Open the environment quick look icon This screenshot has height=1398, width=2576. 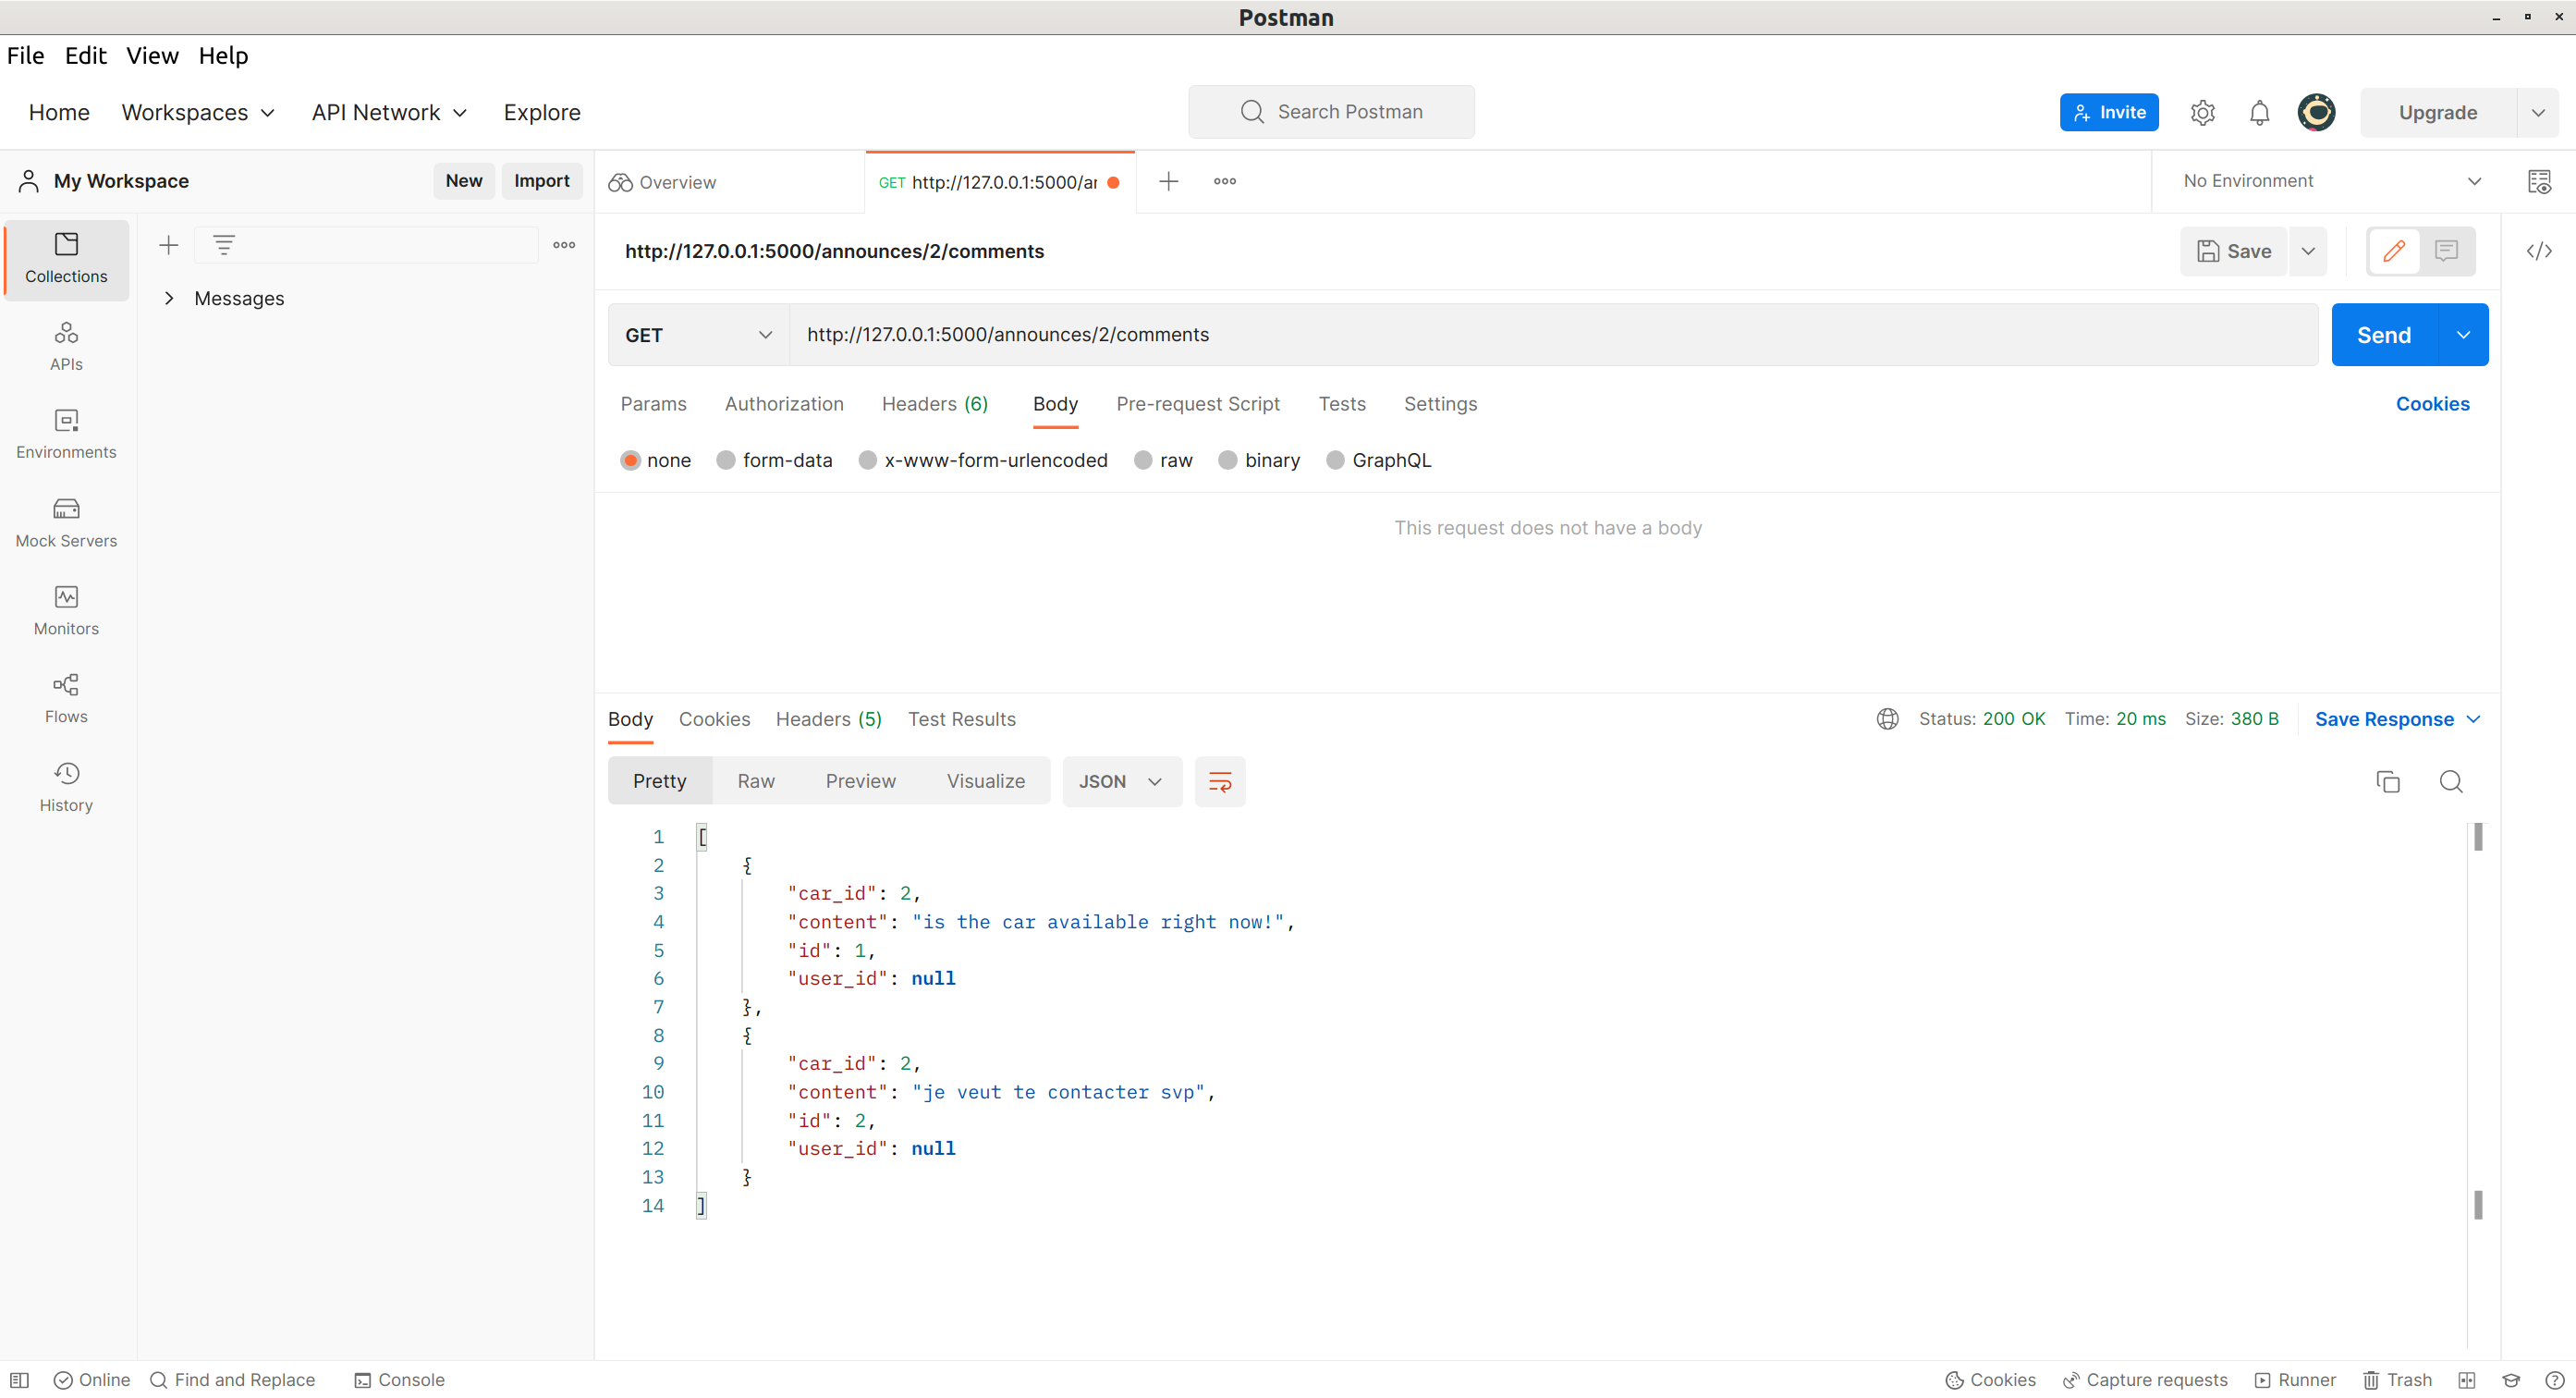2538,181
